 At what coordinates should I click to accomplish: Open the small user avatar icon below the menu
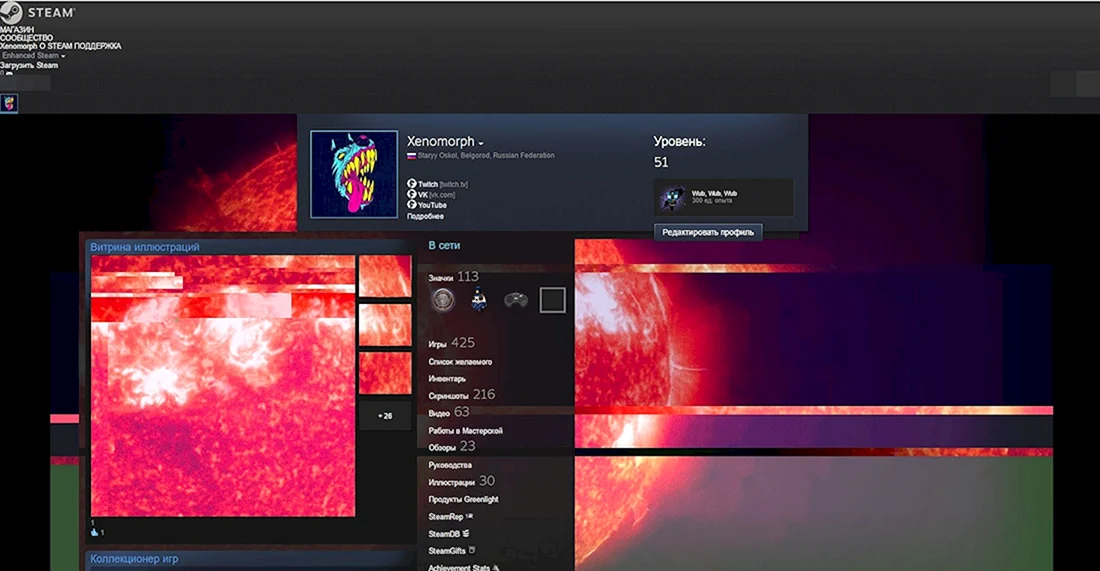[x=9, y=103]
